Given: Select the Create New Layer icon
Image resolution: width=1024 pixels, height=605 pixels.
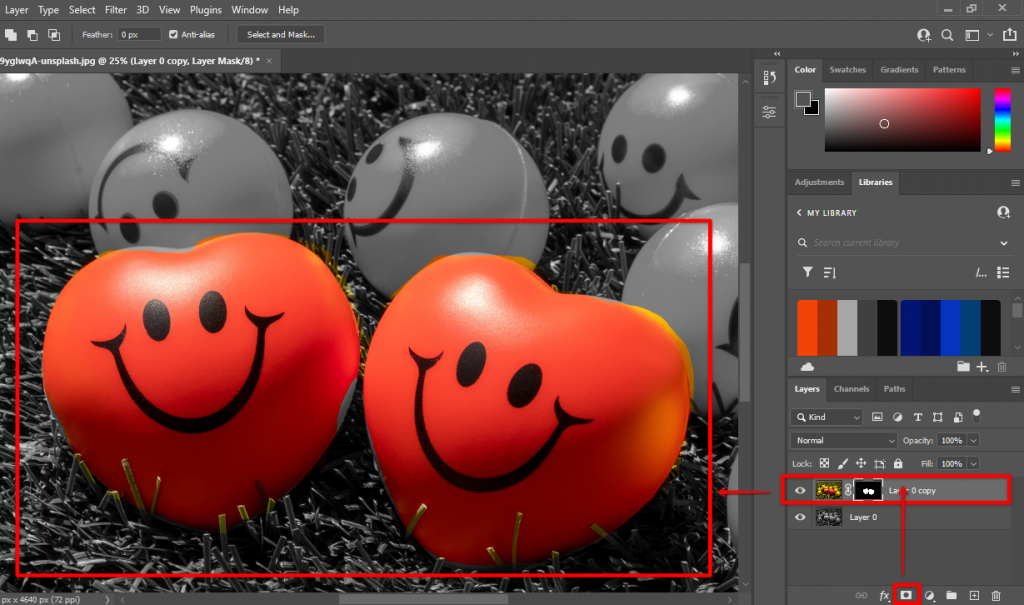Looking at the screenshot, I should pos(975,595).
